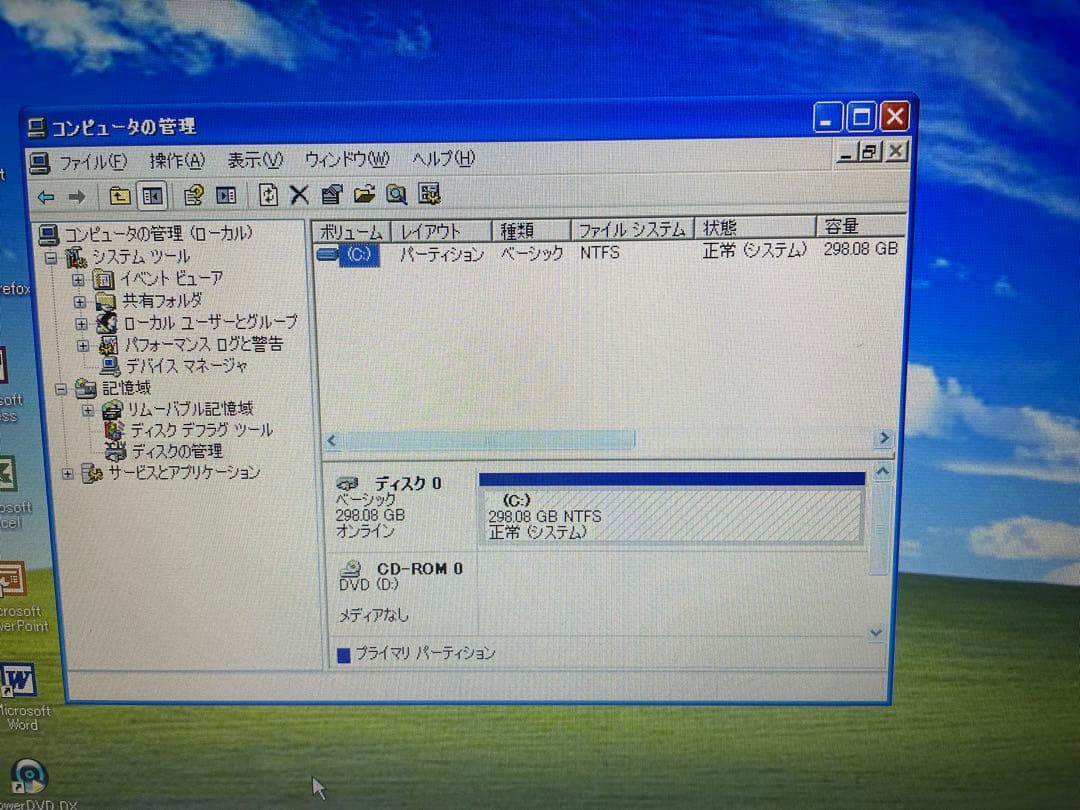The height and width of the screenshot is (810, 1080).
Task: Click the Back navigation arrow on the toolbar
Action: 44,194
